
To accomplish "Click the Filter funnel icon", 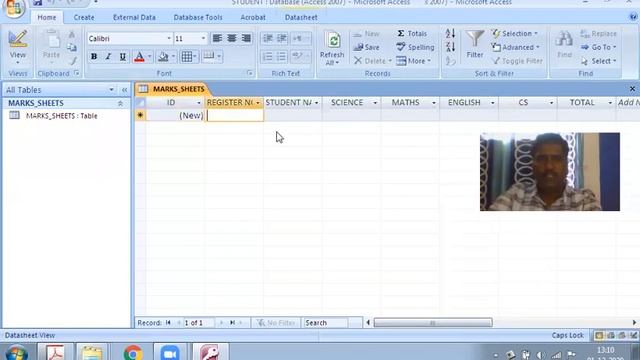I will [475, 39].
